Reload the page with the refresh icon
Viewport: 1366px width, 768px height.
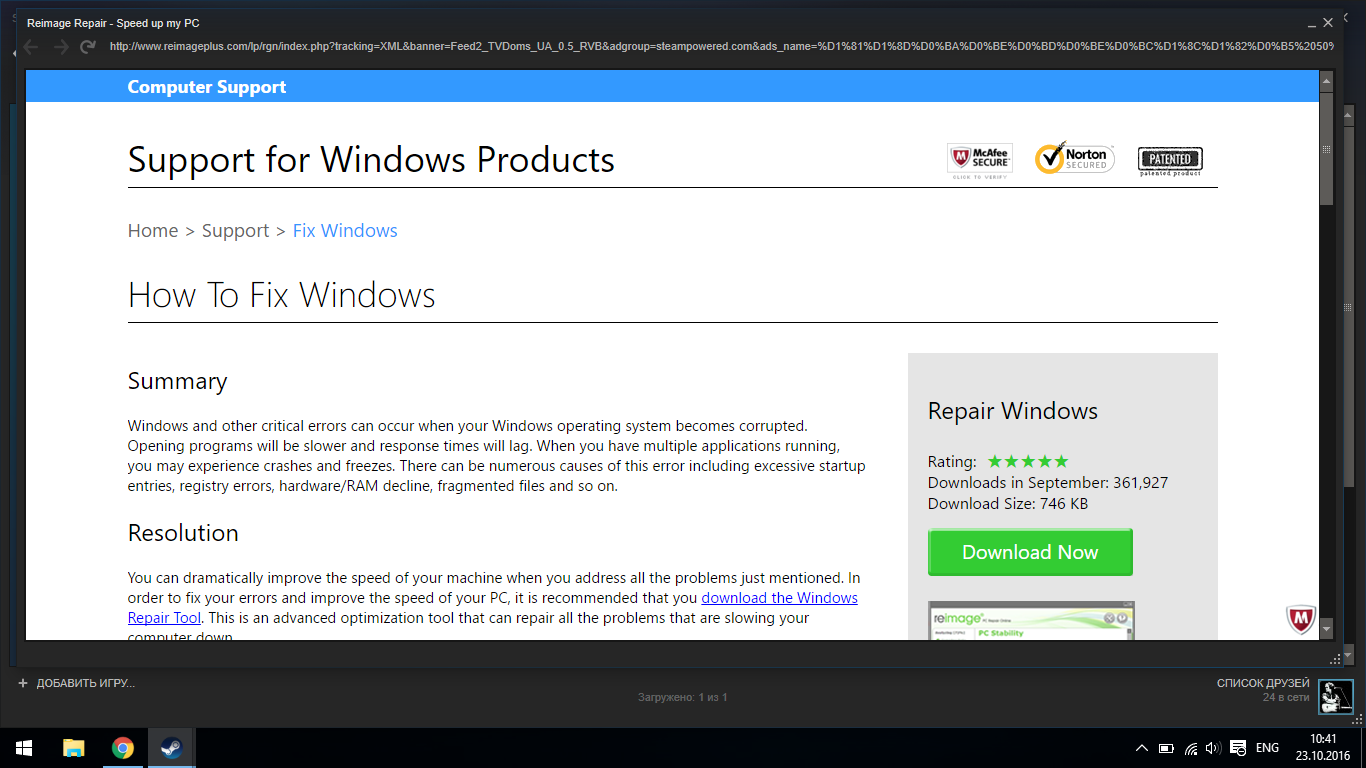click(88, 46)
